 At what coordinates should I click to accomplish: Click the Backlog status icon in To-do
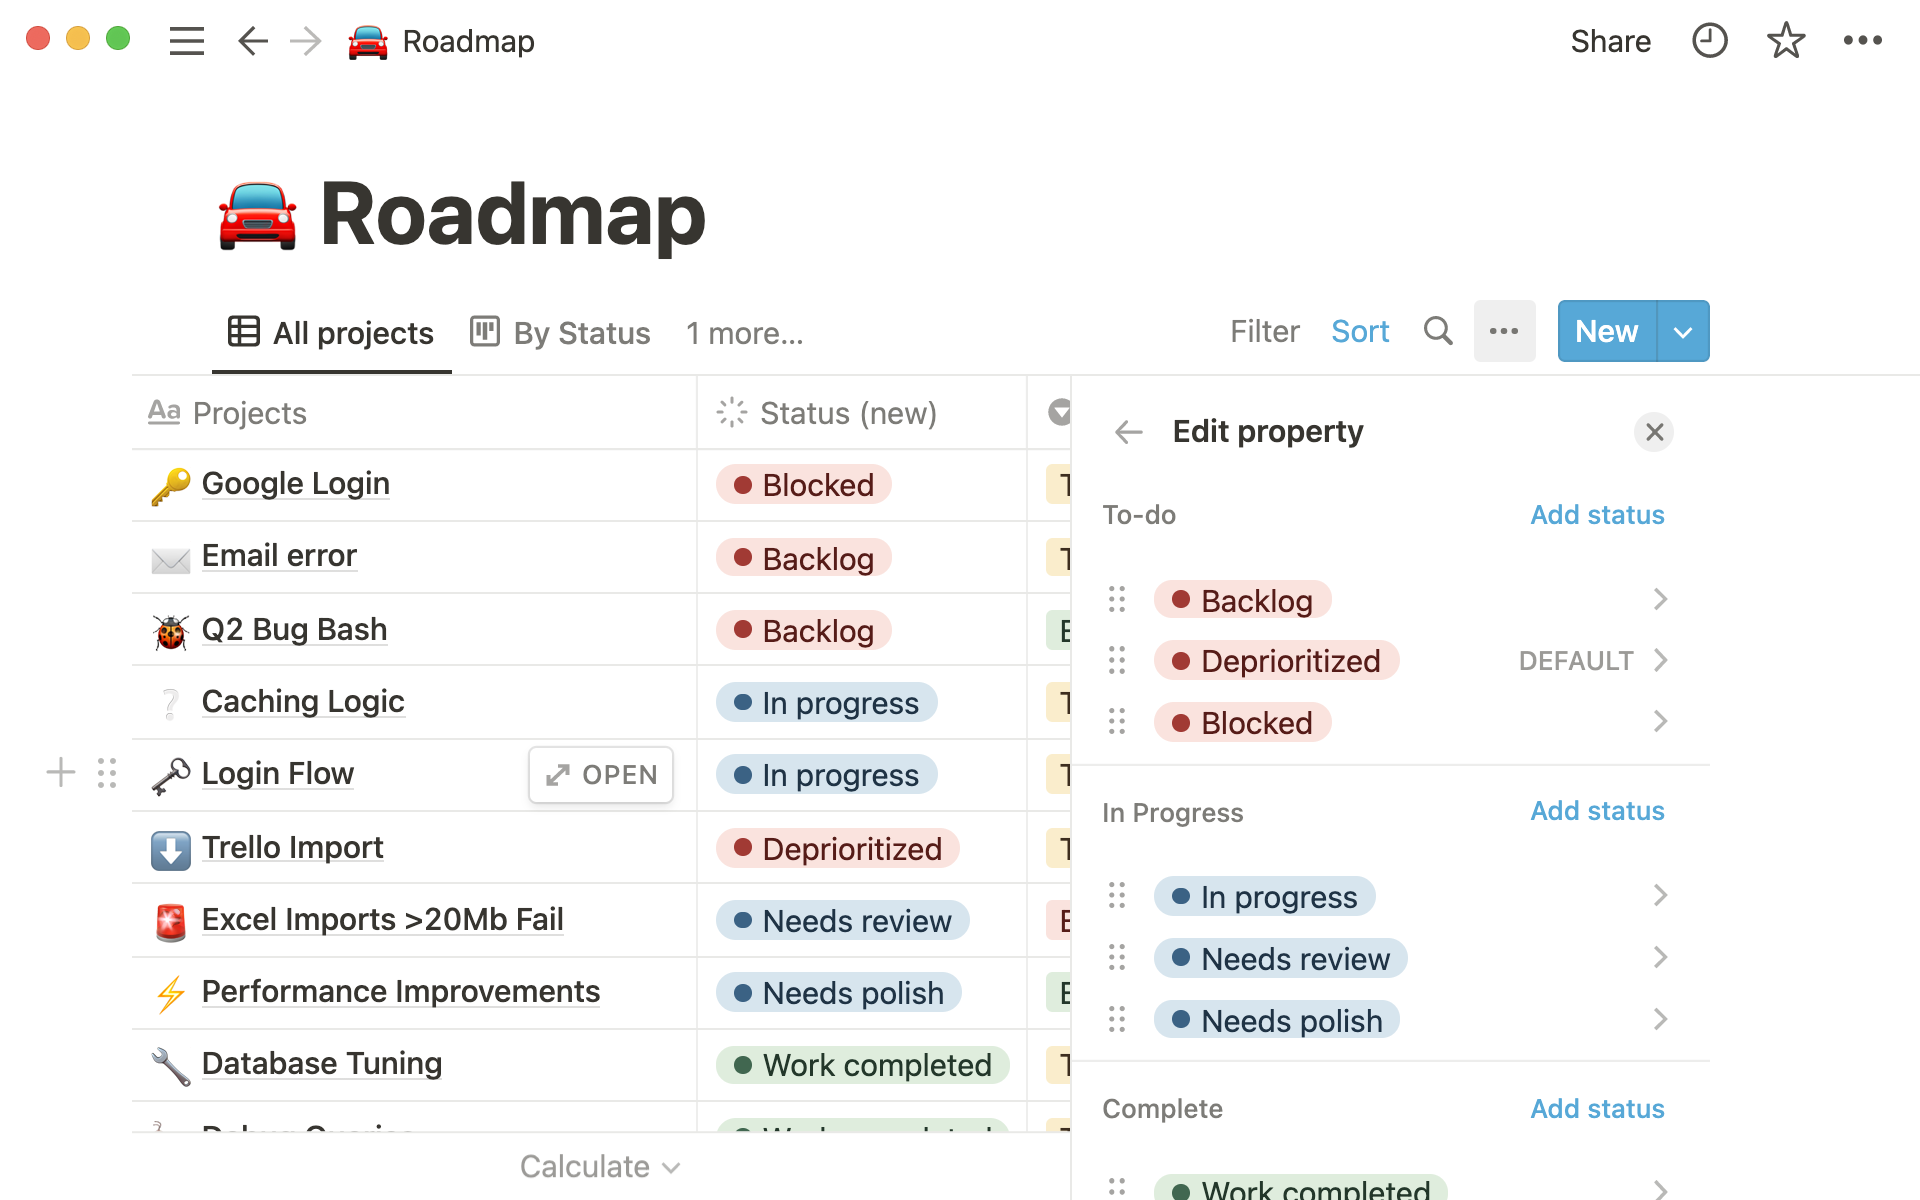1183,599
